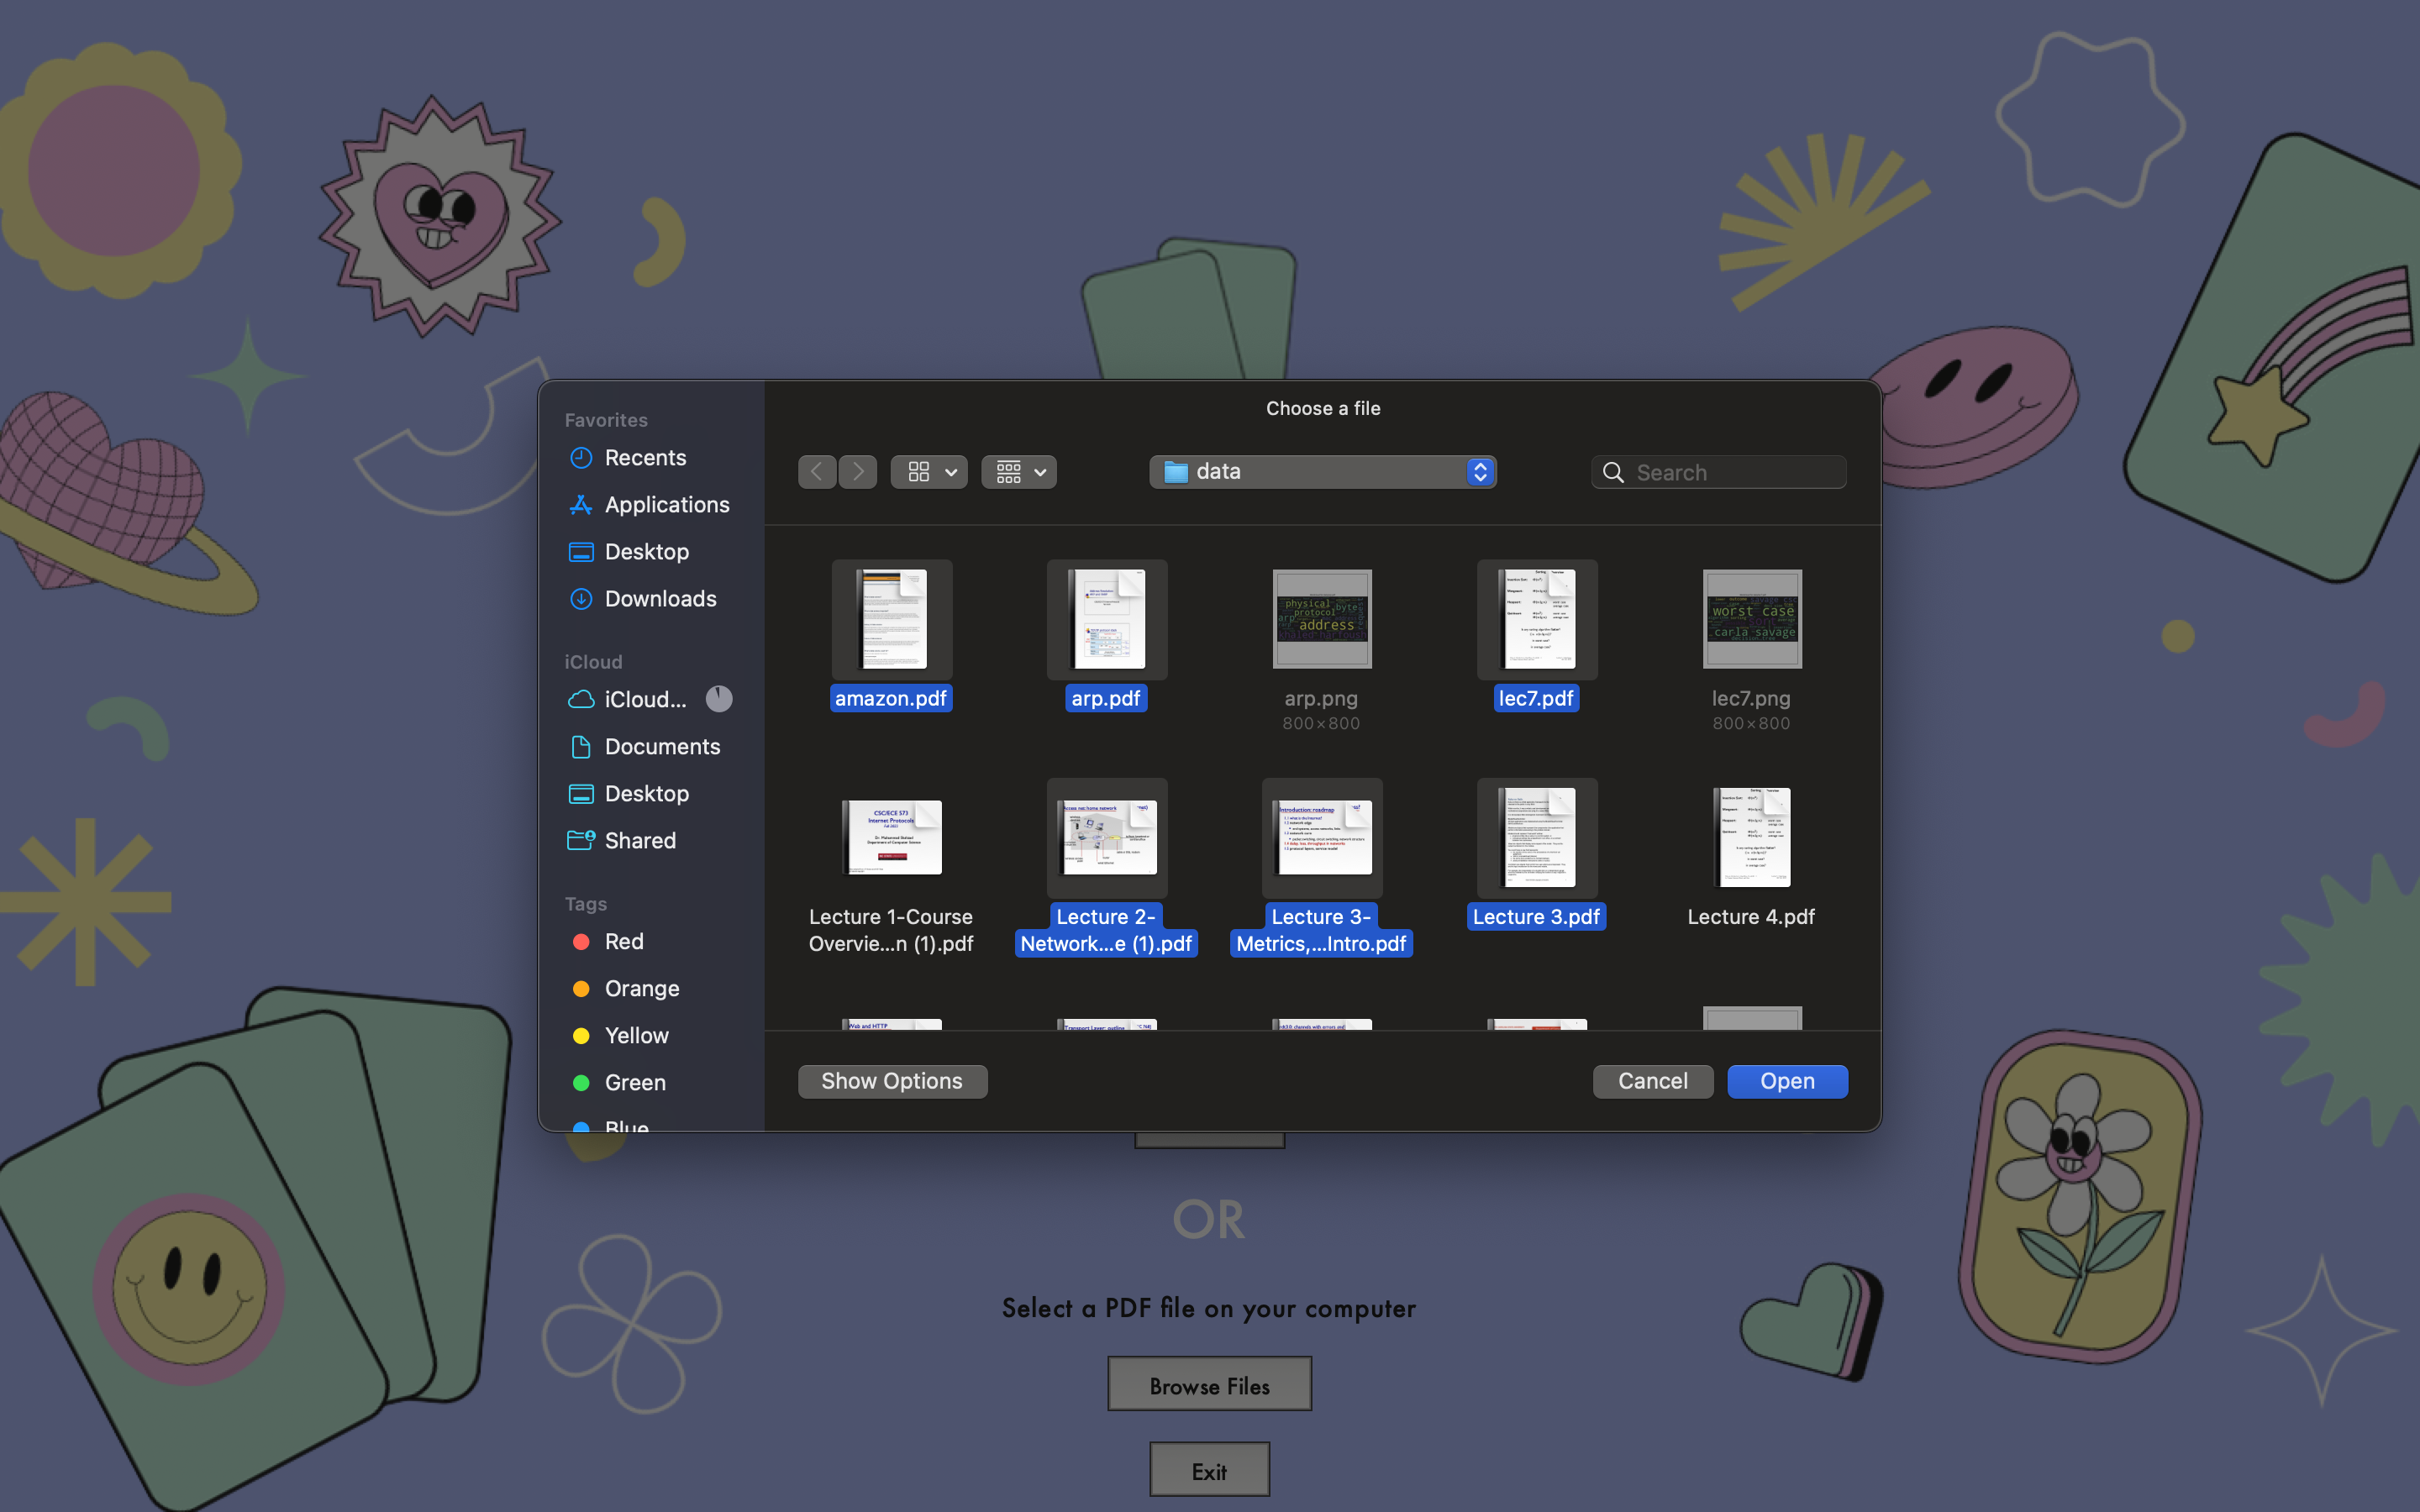
Task: Click the forward navigation arrow
Action: coord(858,472)
